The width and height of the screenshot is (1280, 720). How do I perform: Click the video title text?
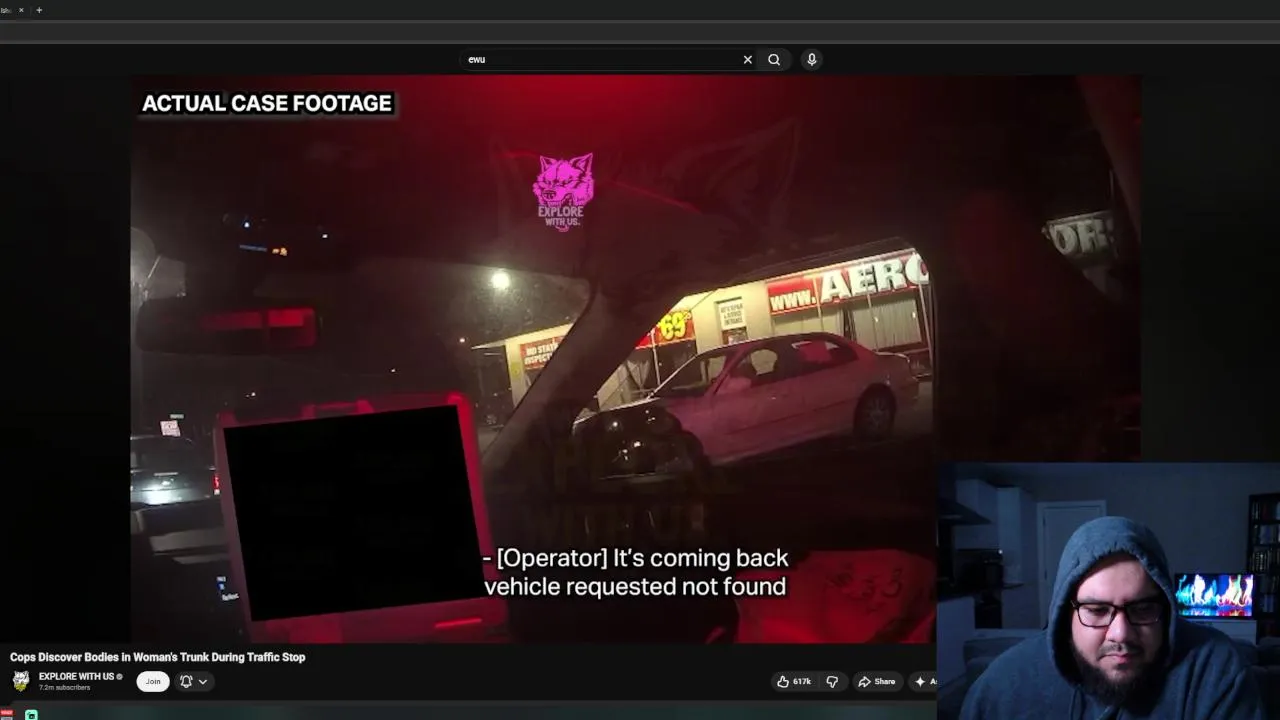click(157, 657)
